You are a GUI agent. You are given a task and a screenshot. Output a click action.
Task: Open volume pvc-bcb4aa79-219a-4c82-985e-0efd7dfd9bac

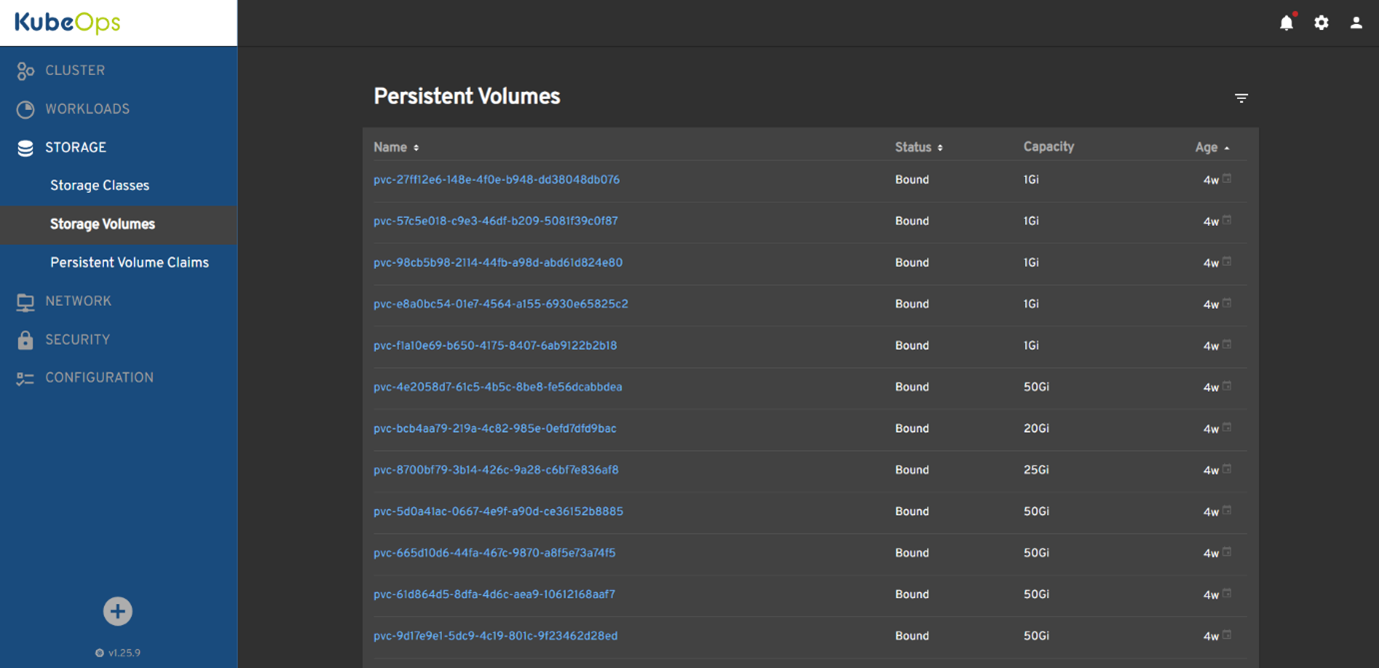point(495,429)
